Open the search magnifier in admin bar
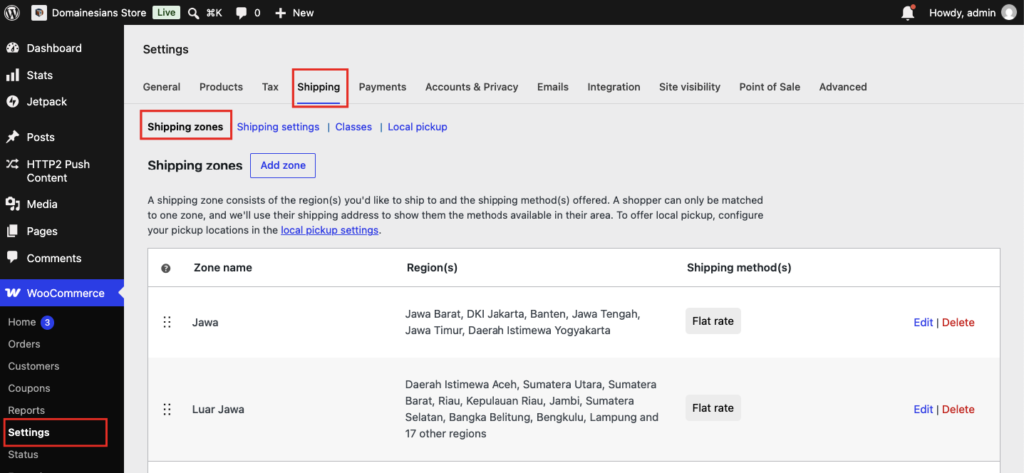This screenshot has width=1024, height=473. (x=193, y=13)
